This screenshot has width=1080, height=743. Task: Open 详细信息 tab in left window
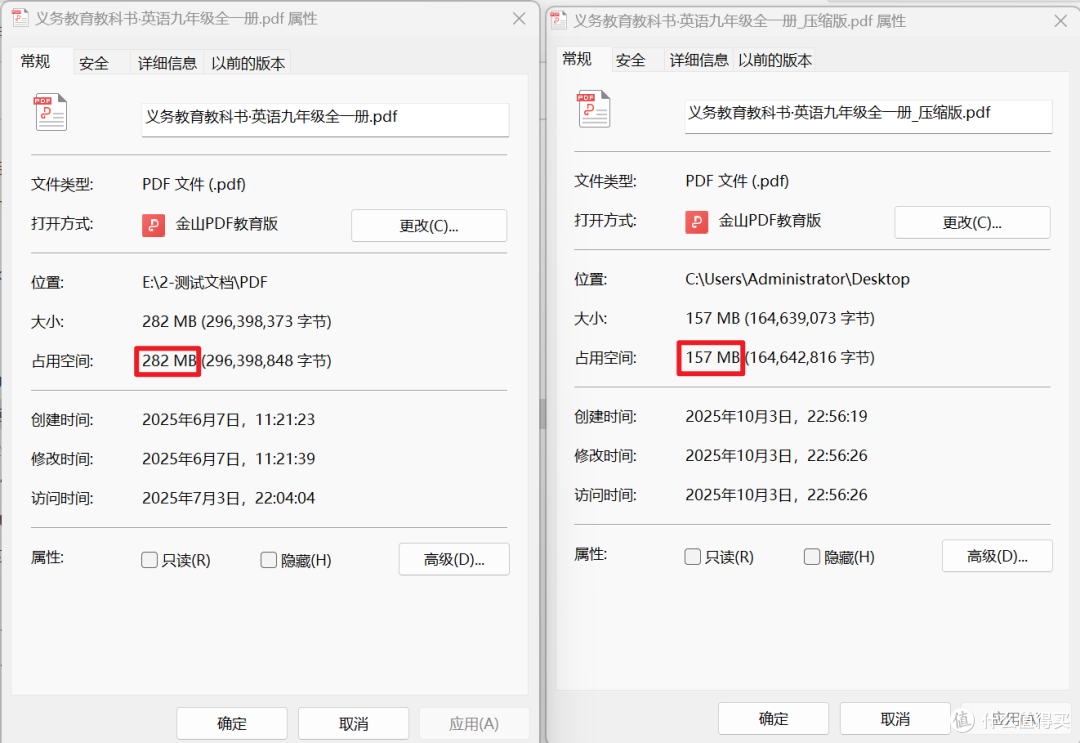tap(167, 63)
